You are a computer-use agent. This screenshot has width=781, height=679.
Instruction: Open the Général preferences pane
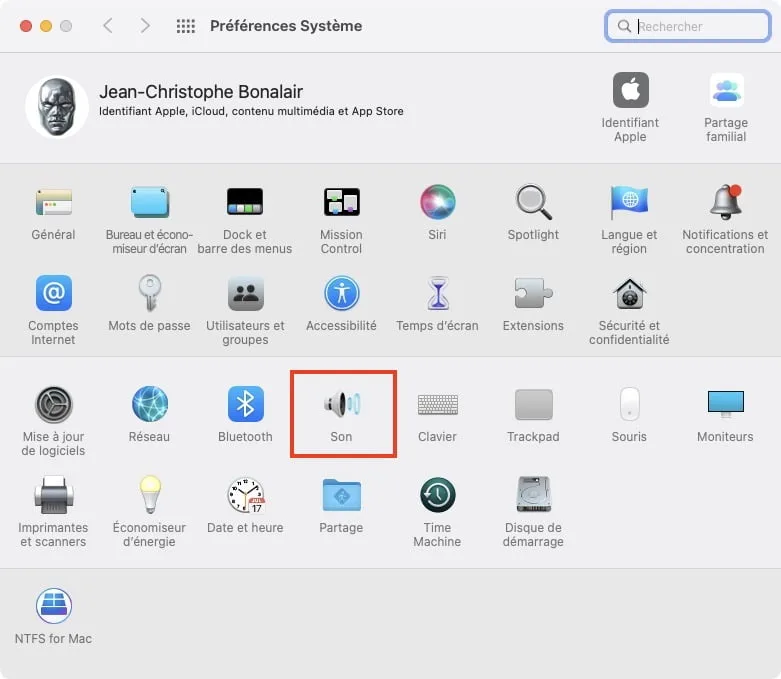pos(53,202)
